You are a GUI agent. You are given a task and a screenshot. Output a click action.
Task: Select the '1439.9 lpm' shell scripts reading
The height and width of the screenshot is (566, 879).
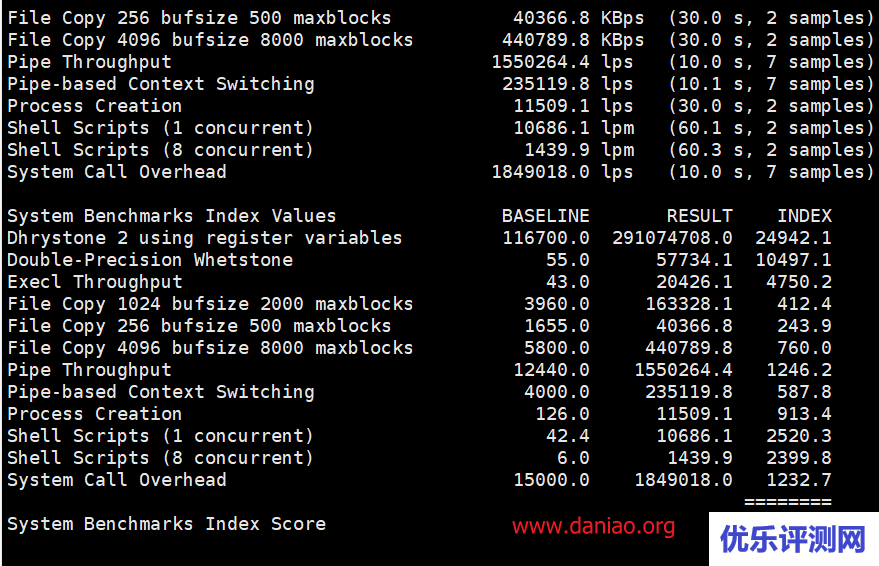[x=579, y=150]
